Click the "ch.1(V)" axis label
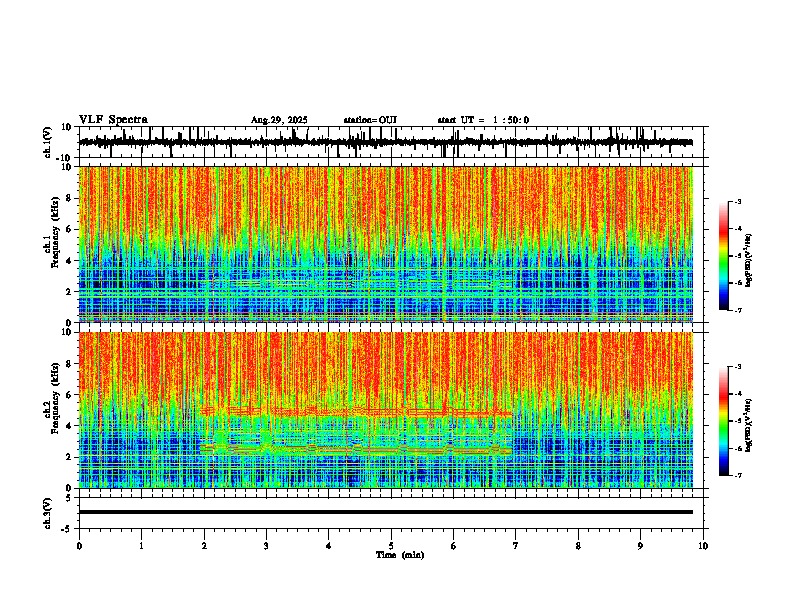The image size is (792, 612). click(48, 142)
